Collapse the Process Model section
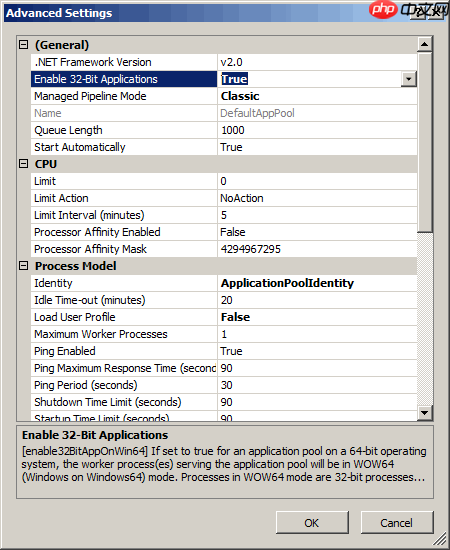The image size is (450, 550). pos(23,266)
